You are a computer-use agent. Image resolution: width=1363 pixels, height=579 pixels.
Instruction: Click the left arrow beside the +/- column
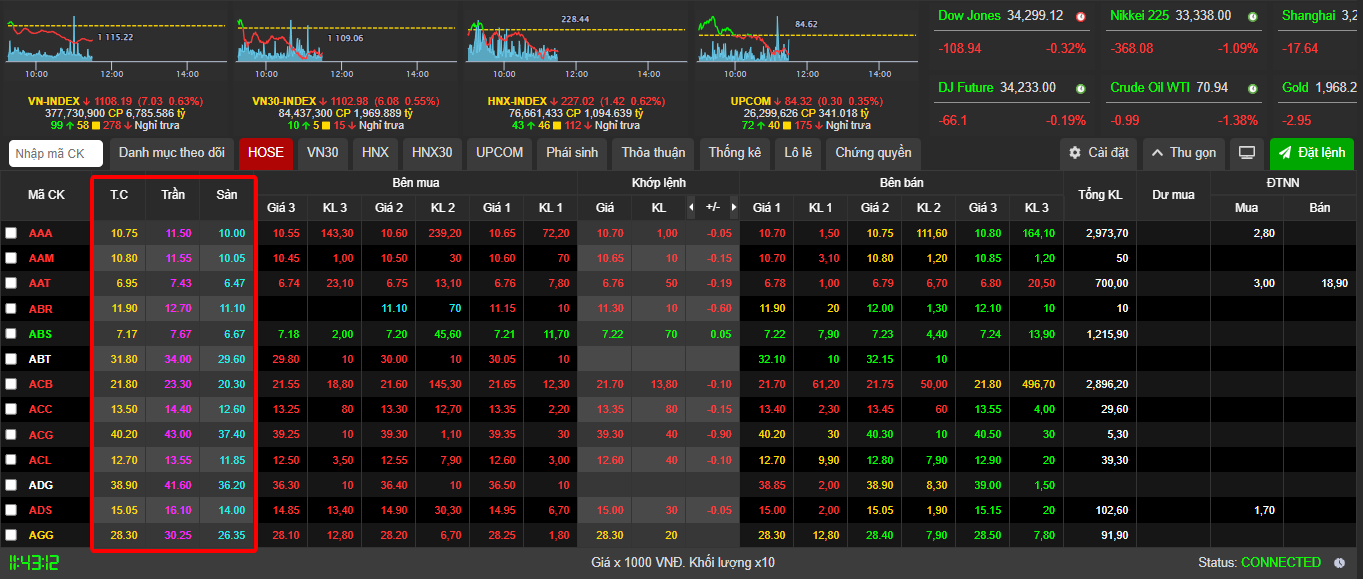pyautogui.click(x=690, y=207)
